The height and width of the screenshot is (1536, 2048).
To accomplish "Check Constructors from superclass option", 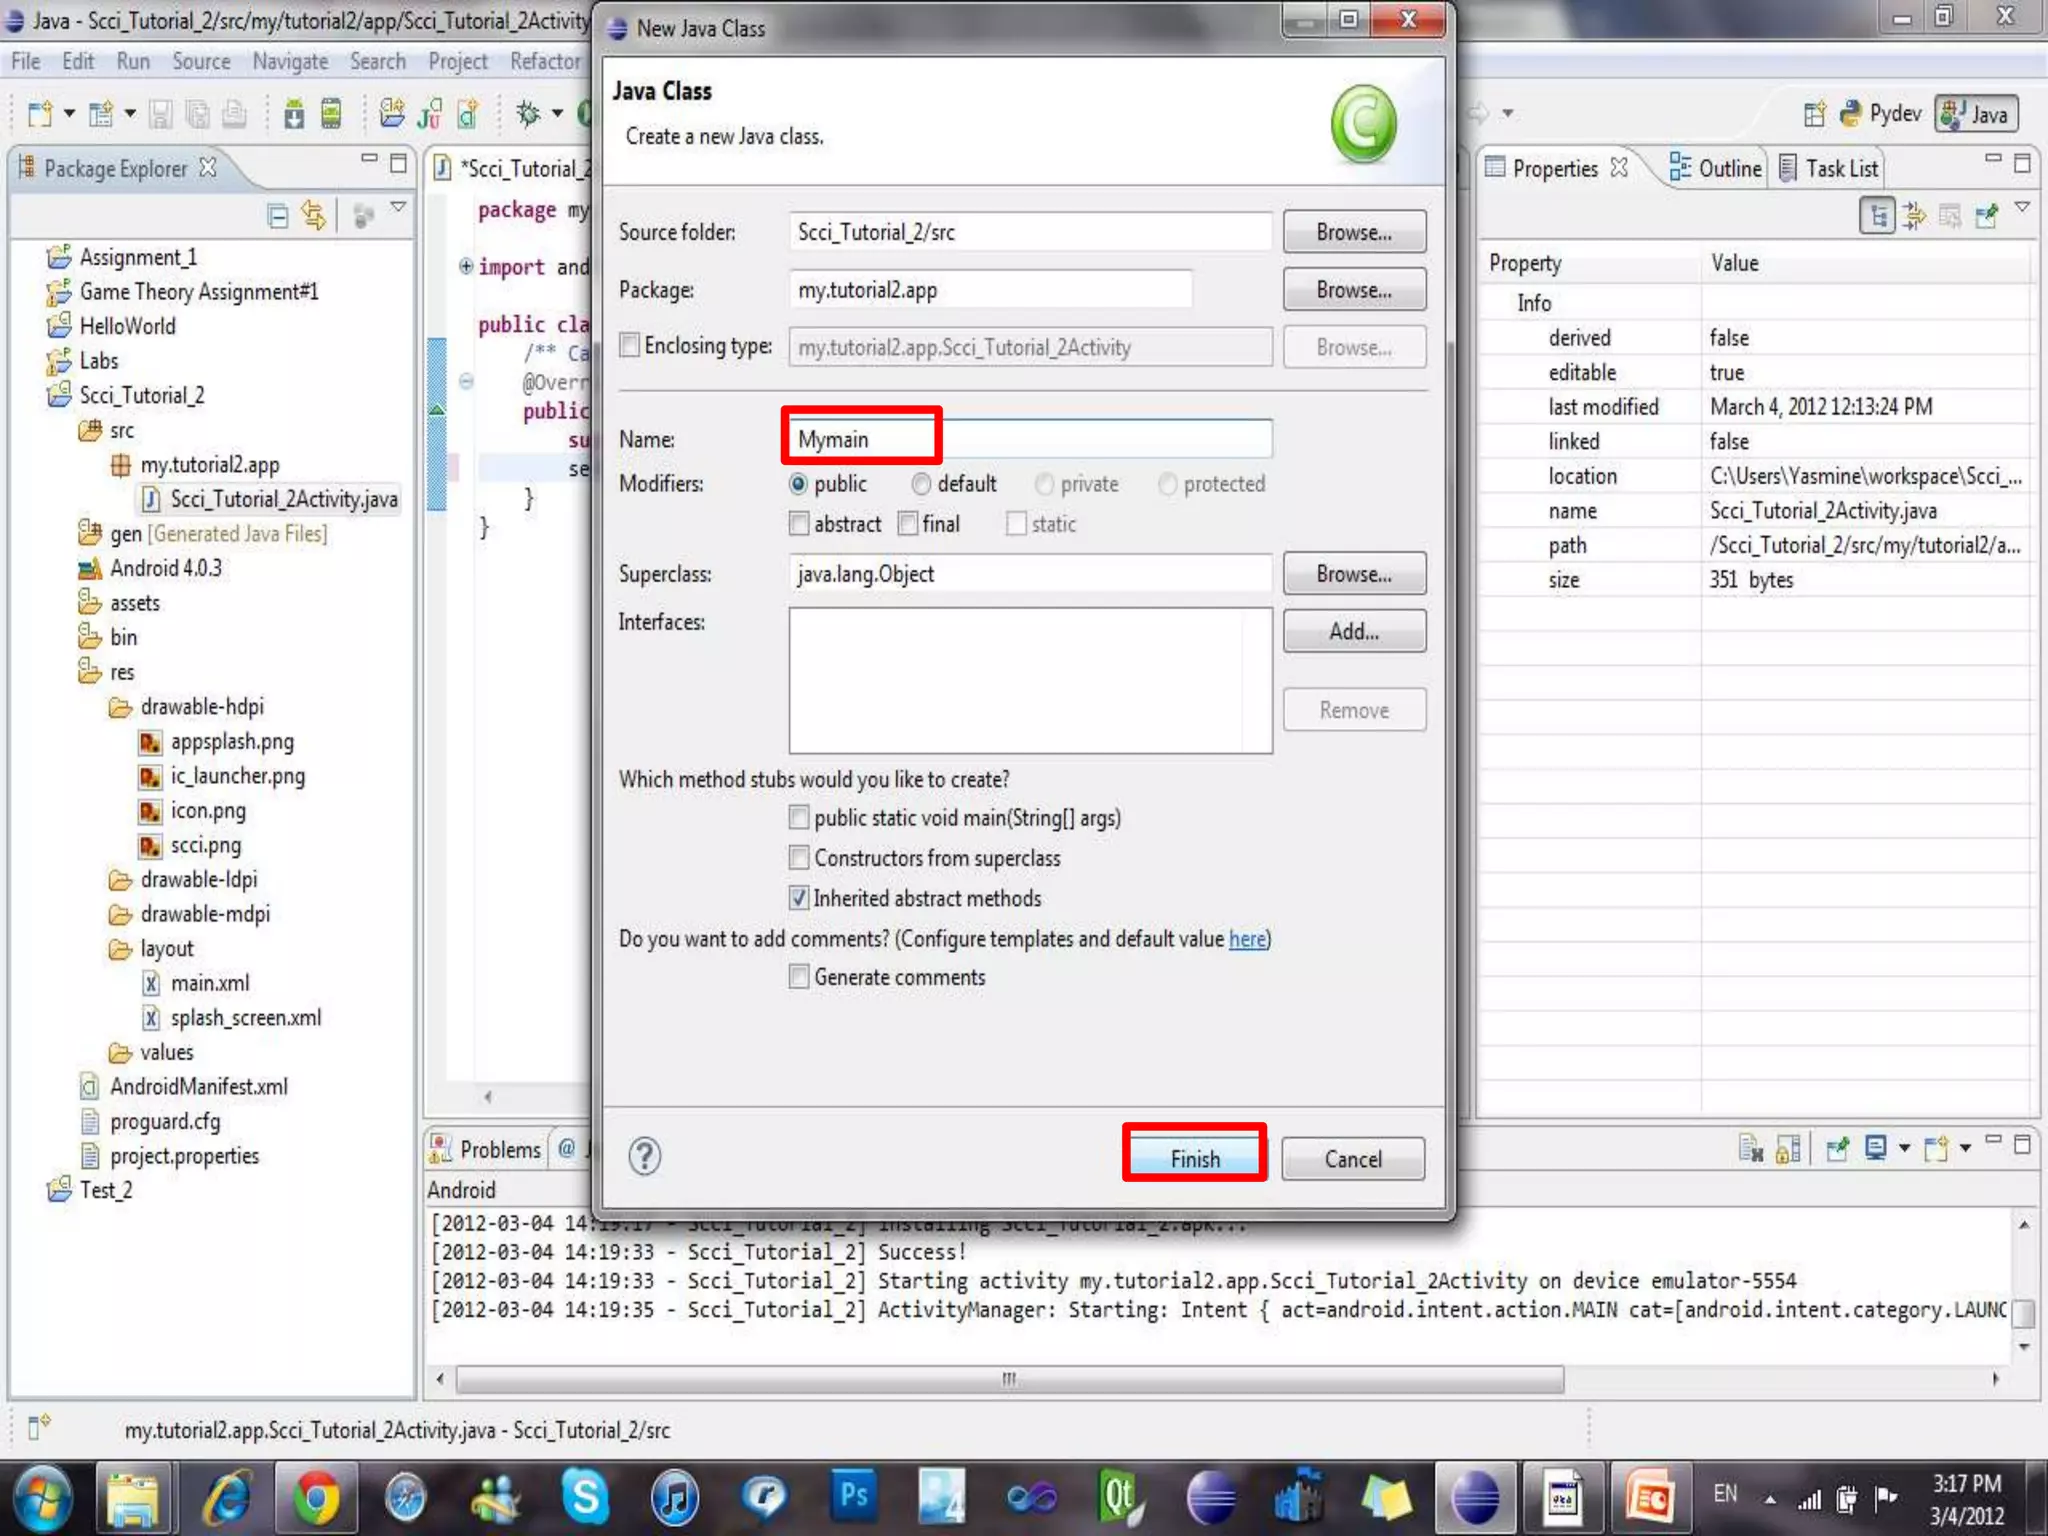I will (x=798, y=858).
